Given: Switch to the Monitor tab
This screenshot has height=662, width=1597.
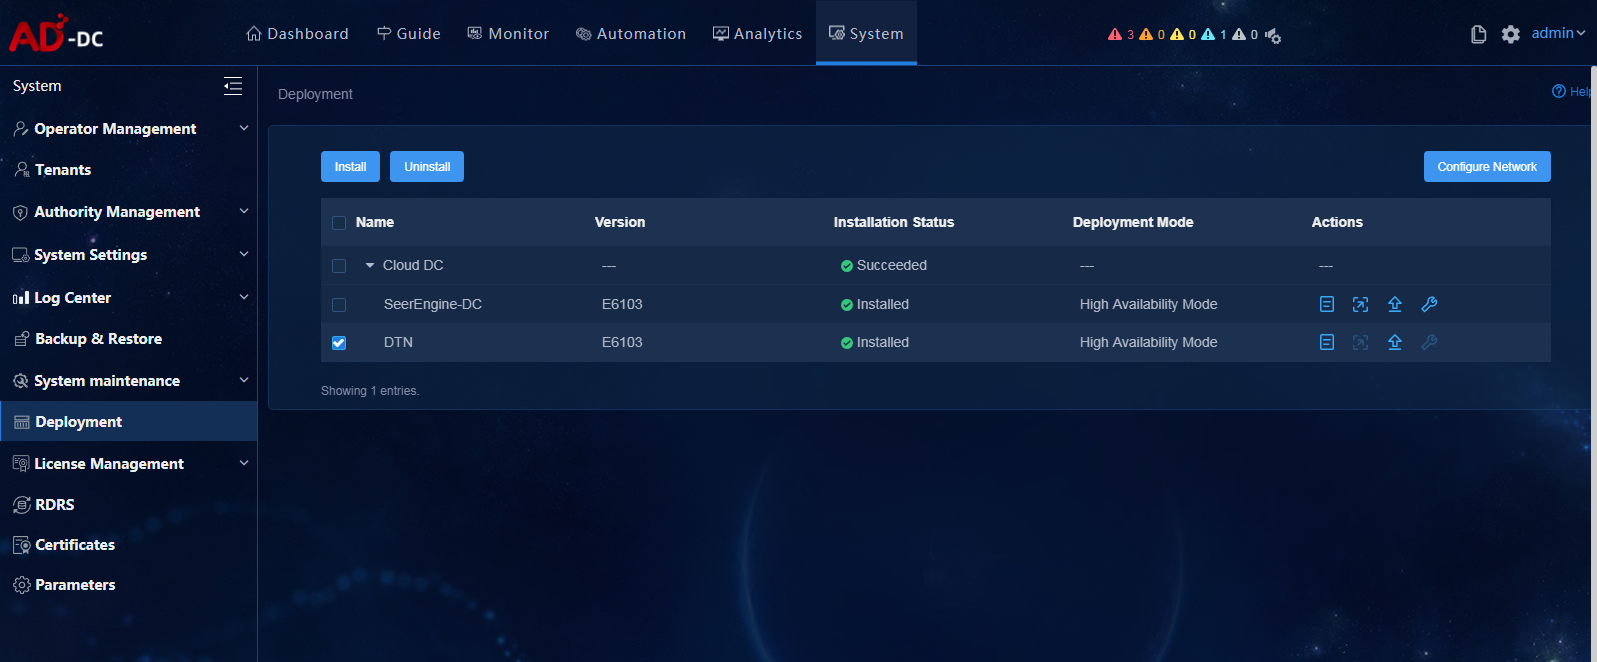Looking at the screenshot, I should (x=508, y=33).
